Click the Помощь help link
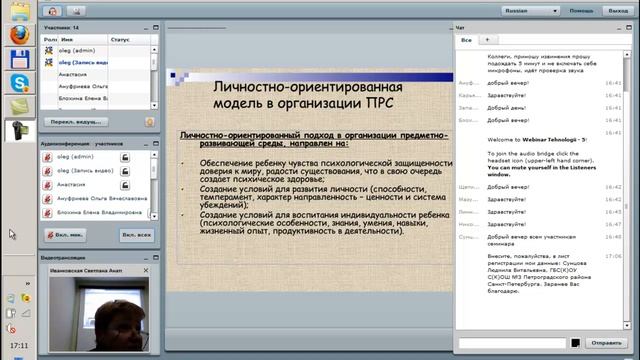The image size is (640, 360). tap(581, 11)
